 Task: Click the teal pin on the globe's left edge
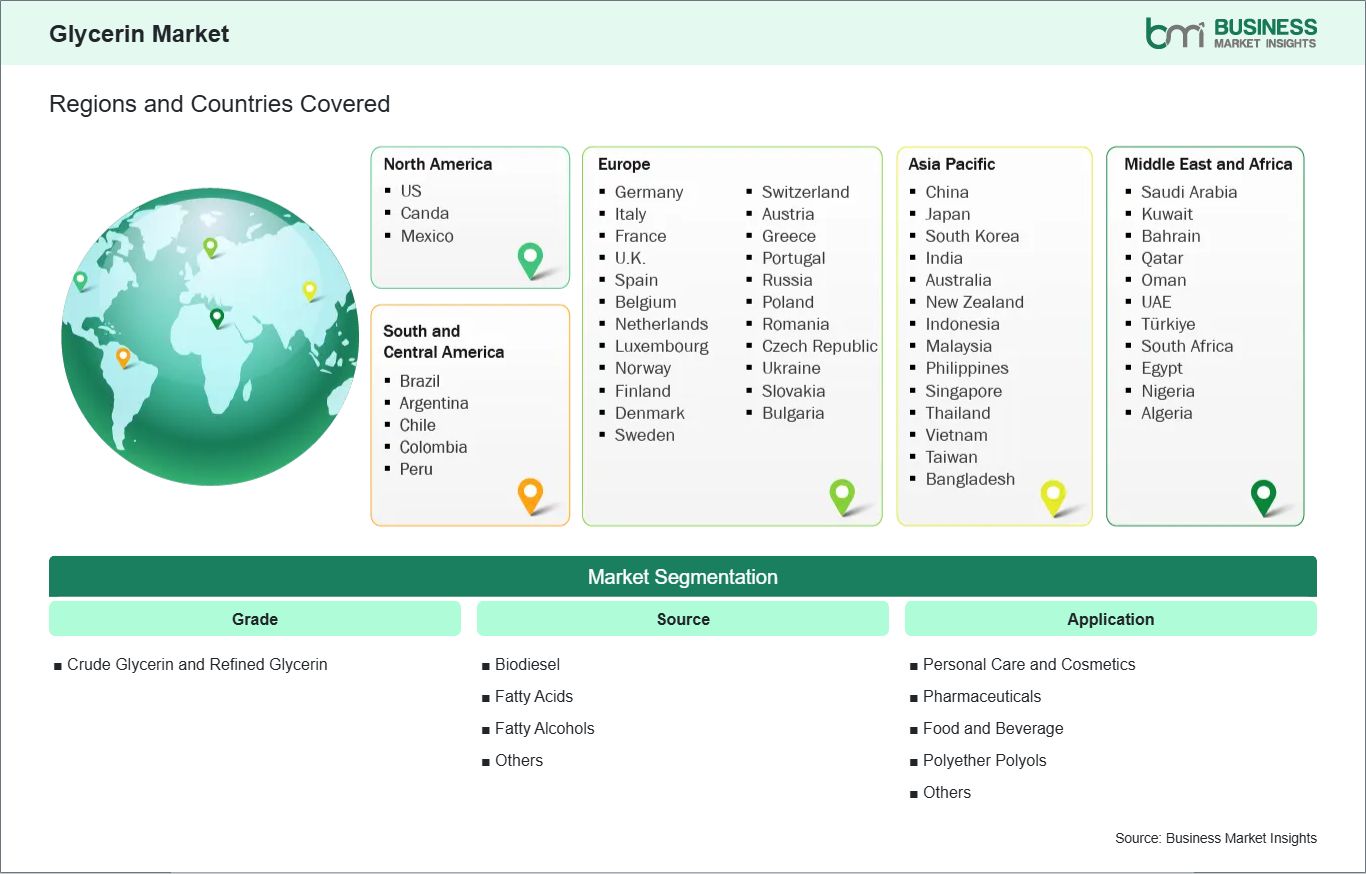[x=80, y=280]
